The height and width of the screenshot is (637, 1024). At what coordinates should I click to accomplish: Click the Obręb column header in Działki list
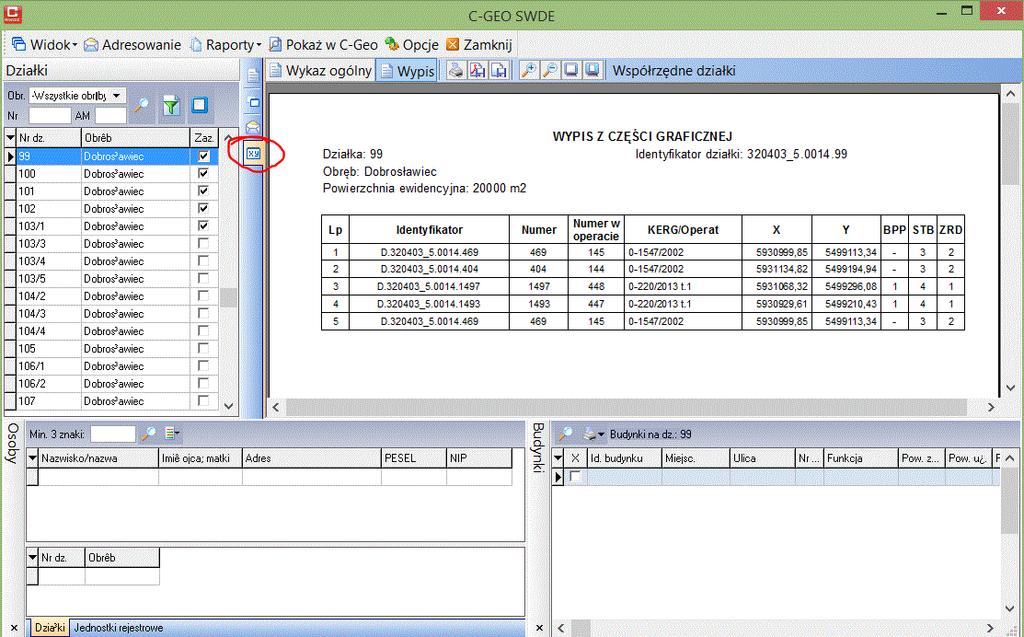135,138
